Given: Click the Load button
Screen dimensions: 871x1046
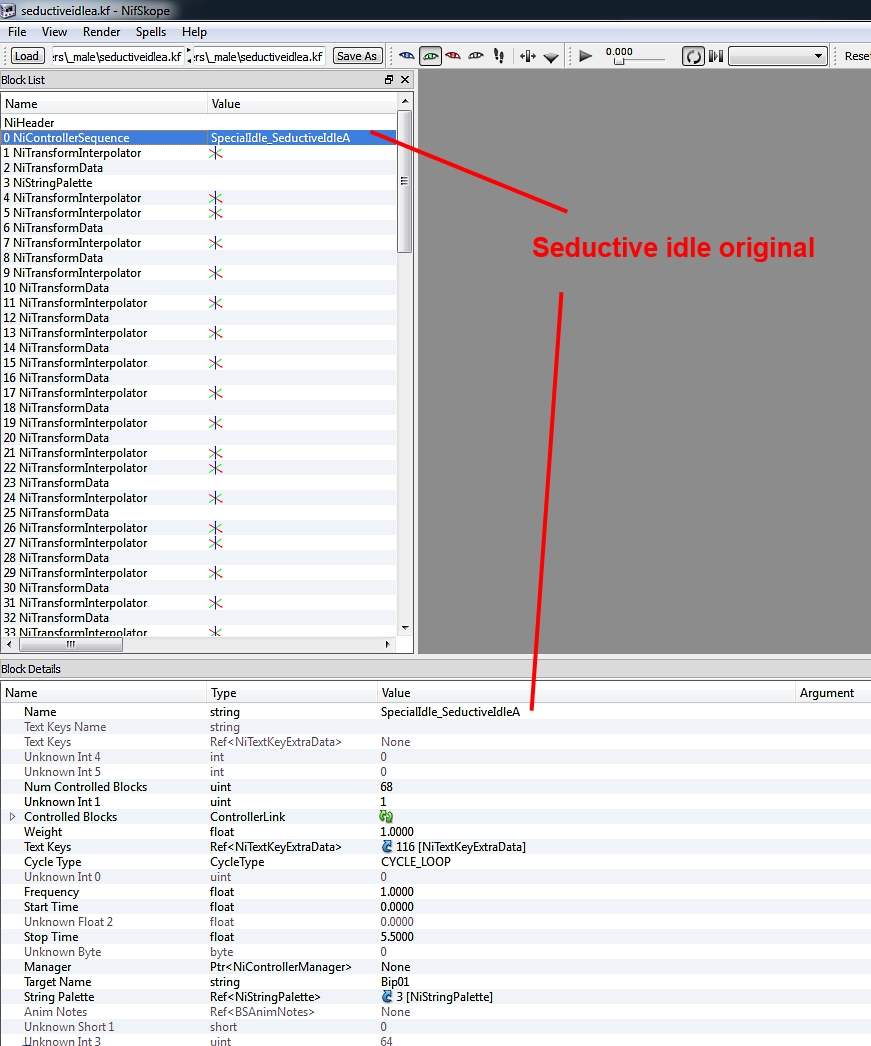Looking at the screenshot, I should click(27, 56).
